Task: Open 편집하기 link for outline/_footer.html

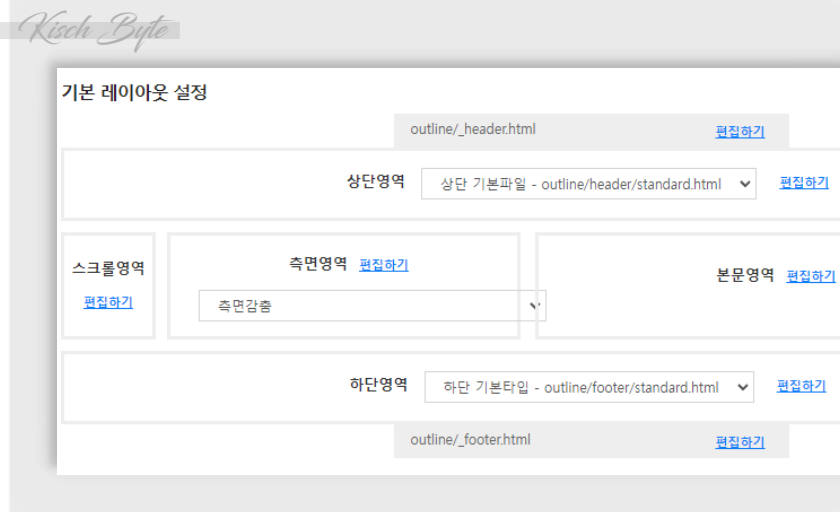Action: click(740, 442)
